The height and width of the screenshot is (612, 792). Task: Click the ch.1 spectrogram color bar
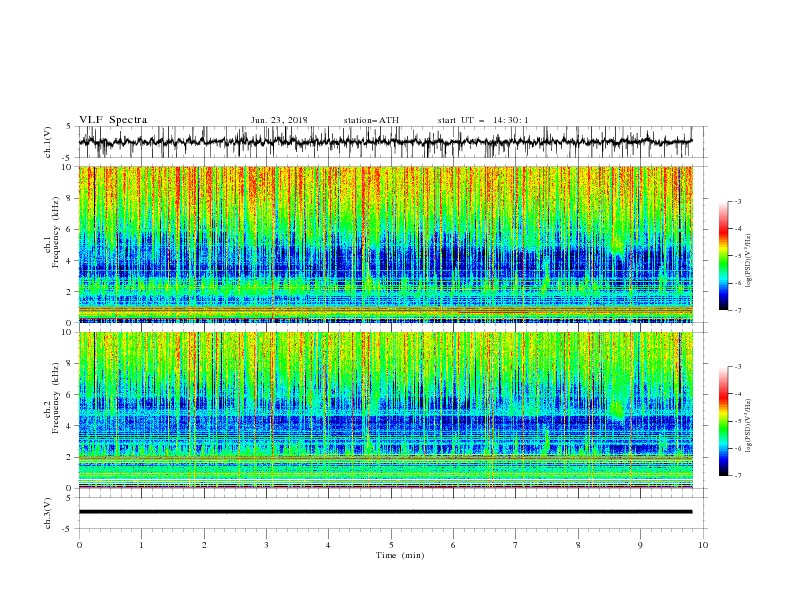723,256
